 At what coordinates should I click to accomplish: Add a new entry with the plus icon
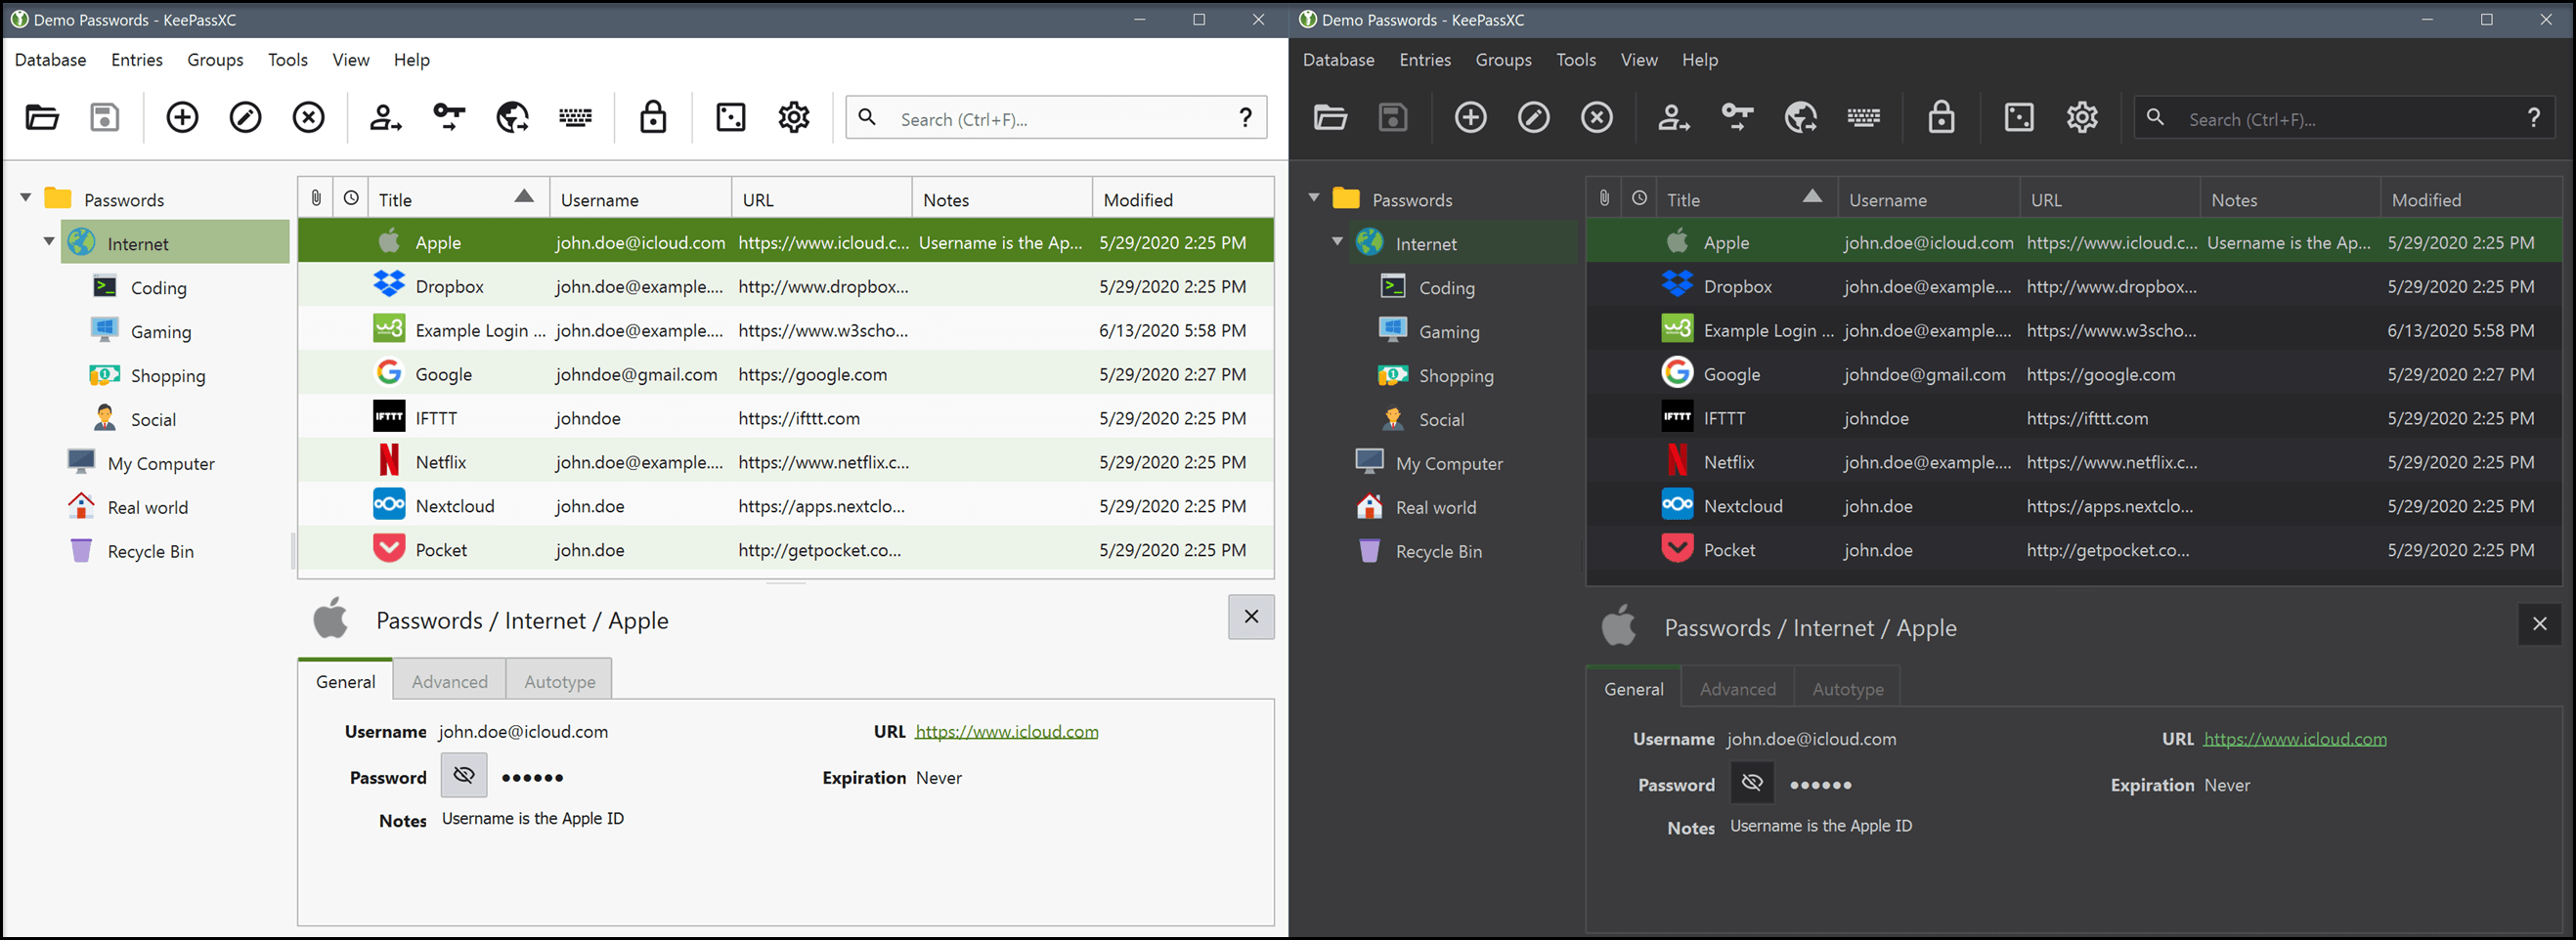point(182,117)
